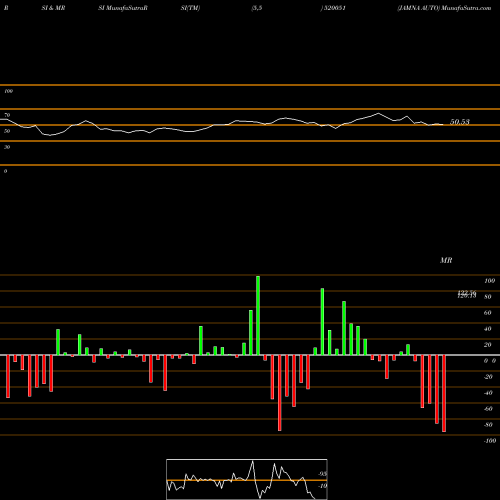
Task: Click the MR axis label 80
Action: 488,297
